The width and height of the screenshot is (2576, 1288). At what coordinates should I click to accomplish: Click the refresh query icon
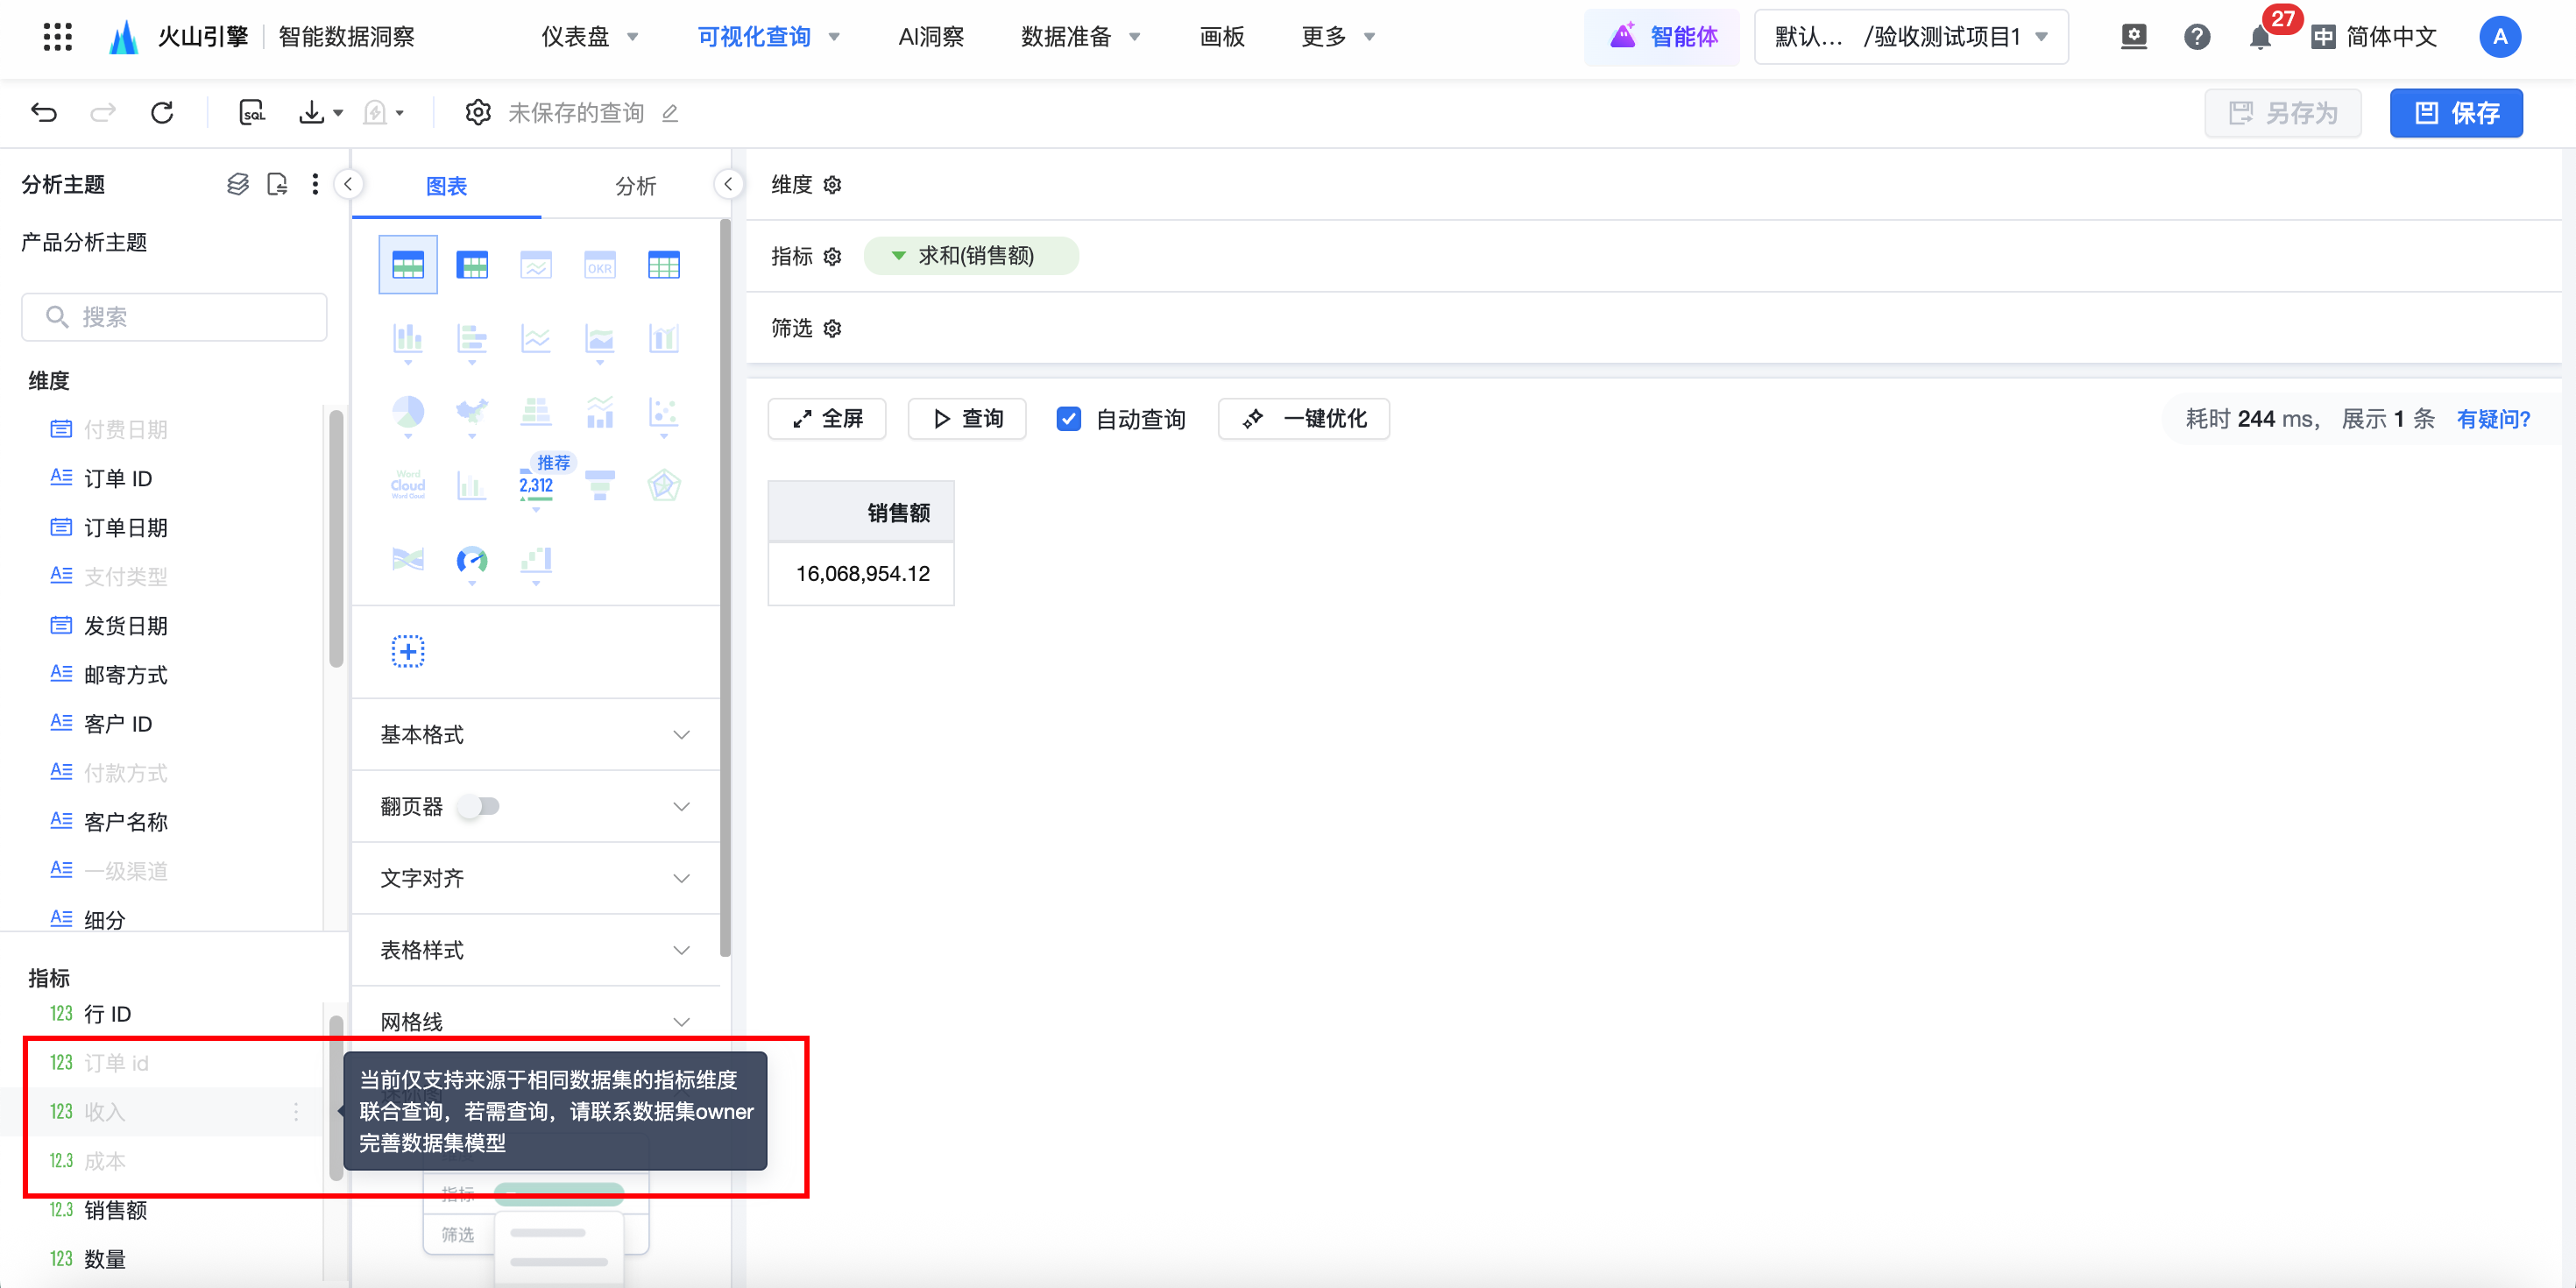tap(162, 113)
